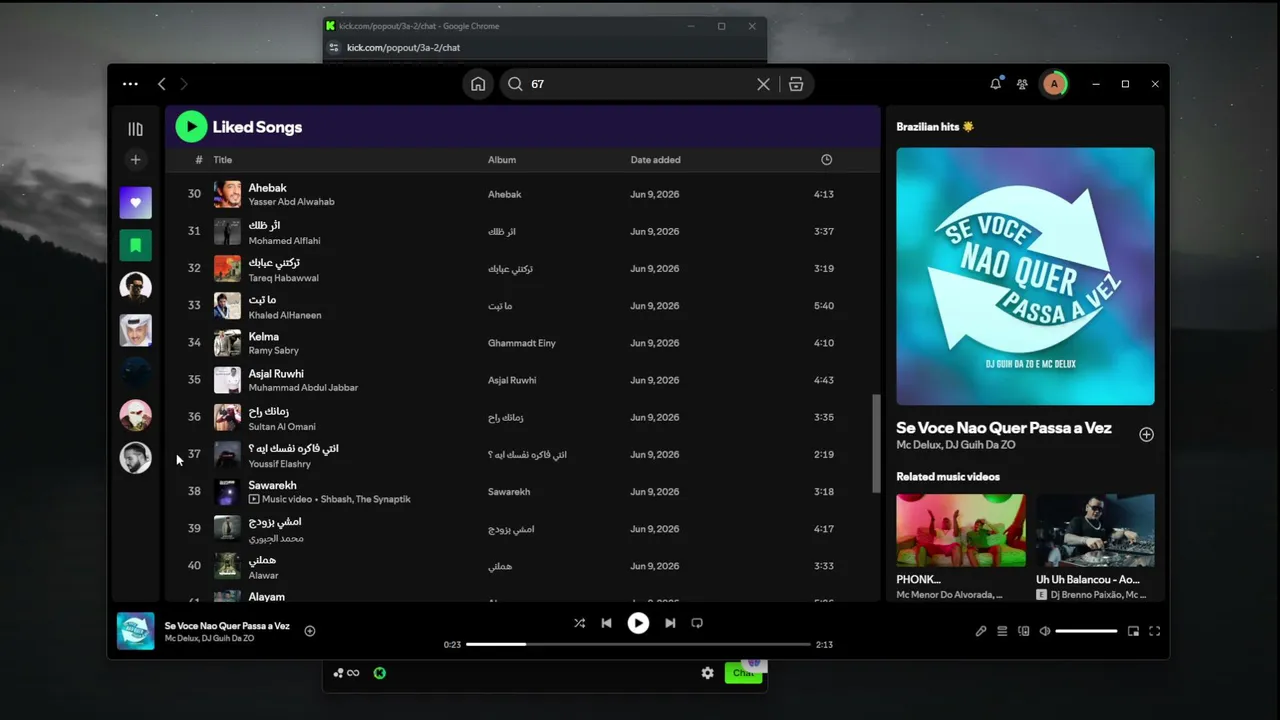The width and height of the screenshot is (1280, 720).
Task: Open Liked Songs heart tile in the sidebar
Action: (136, 203)
